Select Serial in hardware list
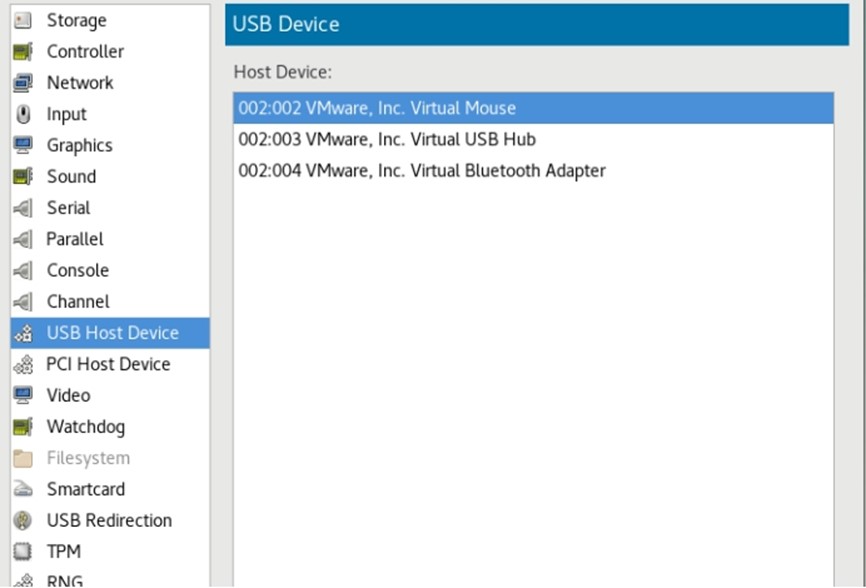 (68, 208)
